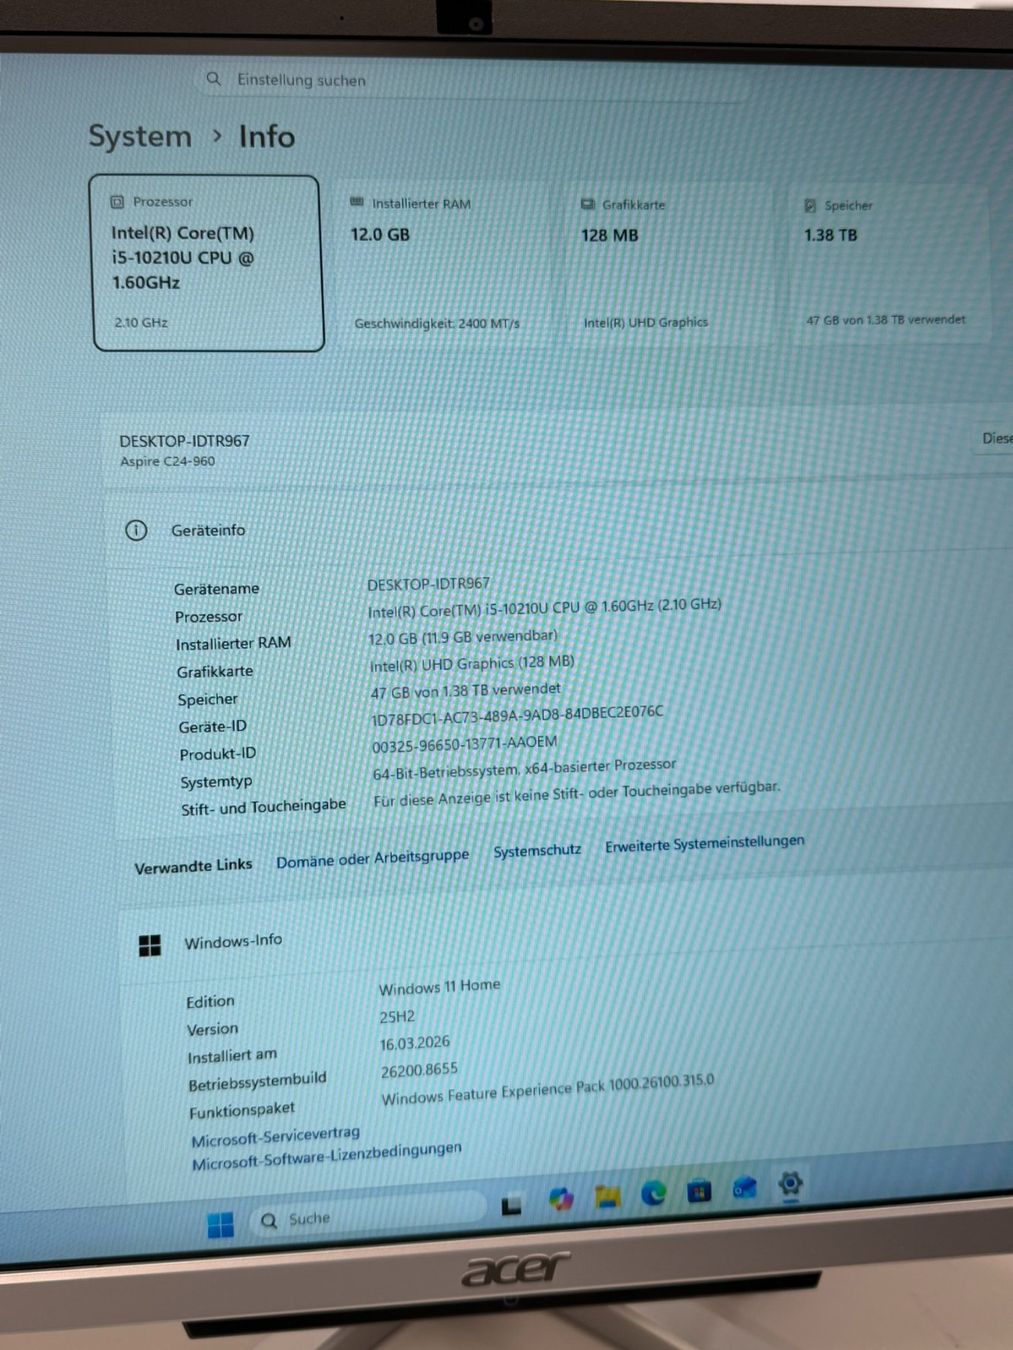
Task: Open File Explorer from the taskbar
Action: point(607,1196)
